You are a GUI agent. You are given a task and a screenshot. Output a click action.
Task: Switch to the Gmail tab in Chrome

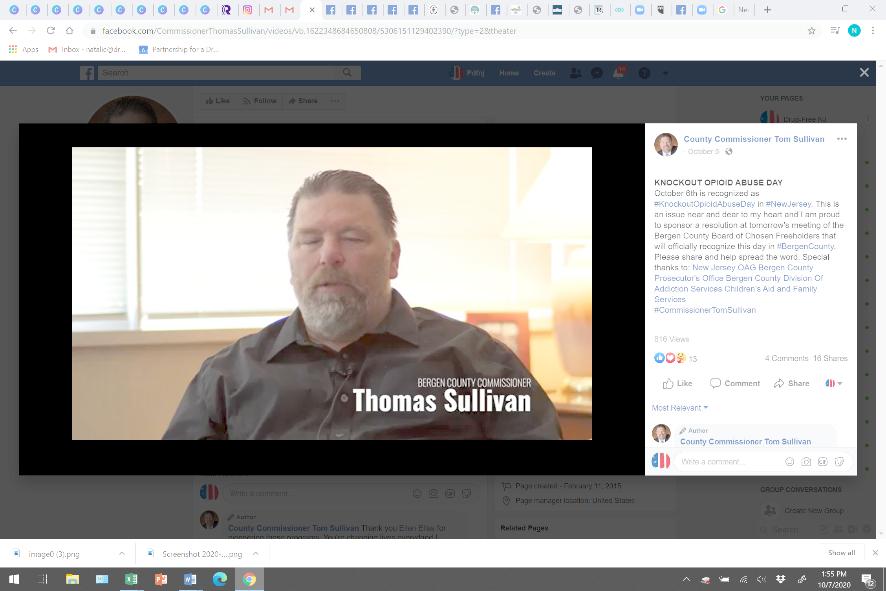pos(268,10)
